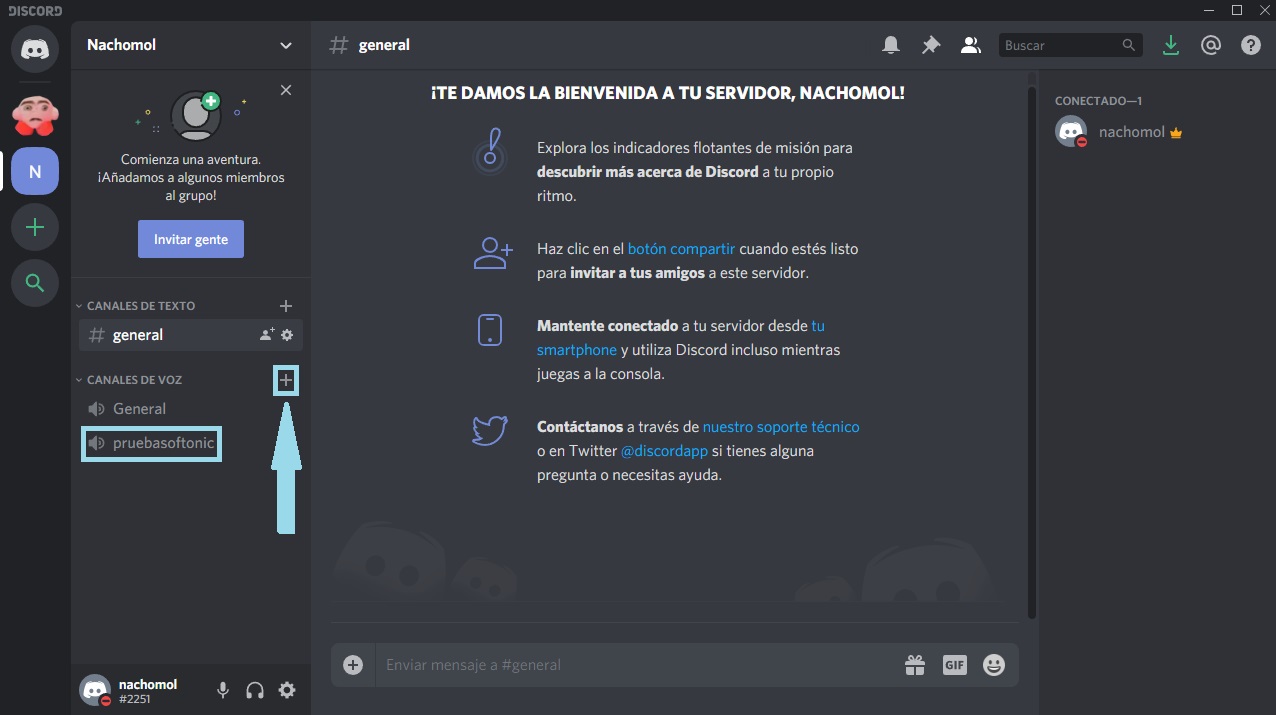The height and width of the screenshot is (715, 1276).
Task: Open the gift Nitro icon
Action: coord(914,665)
